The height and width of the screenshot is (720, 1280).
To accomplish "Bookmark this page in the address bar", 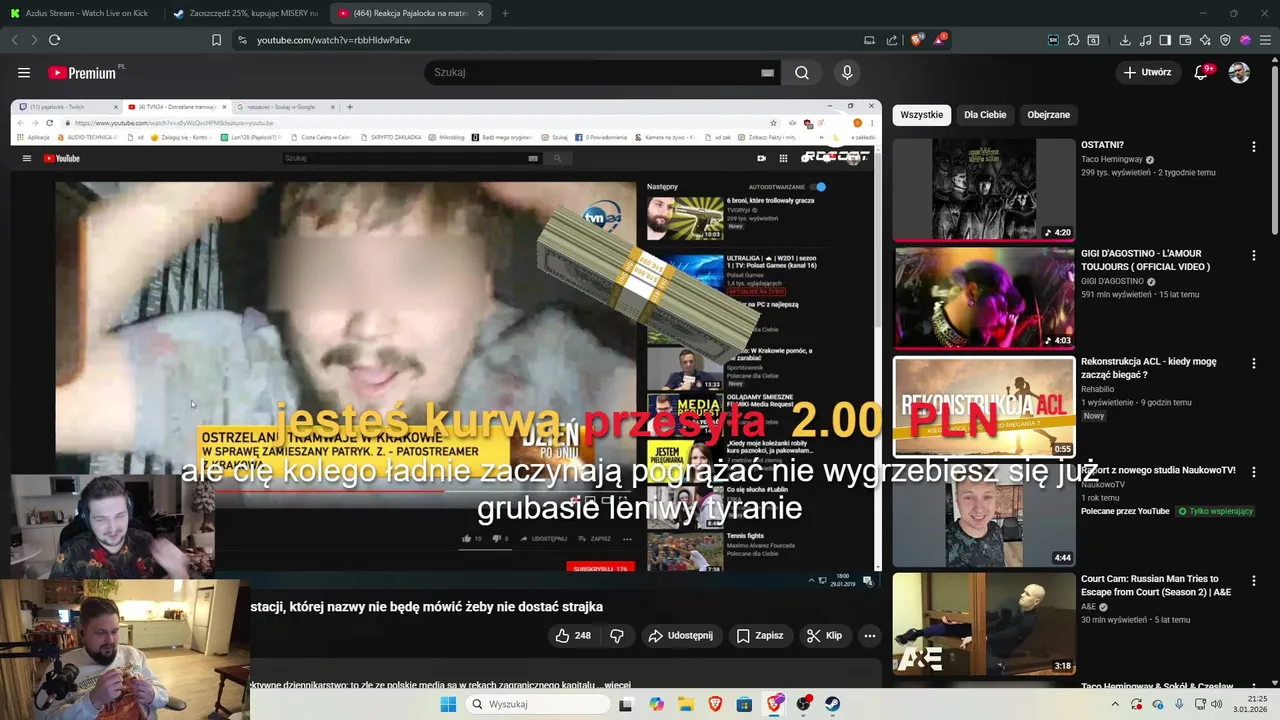I will tap(216, 40).
